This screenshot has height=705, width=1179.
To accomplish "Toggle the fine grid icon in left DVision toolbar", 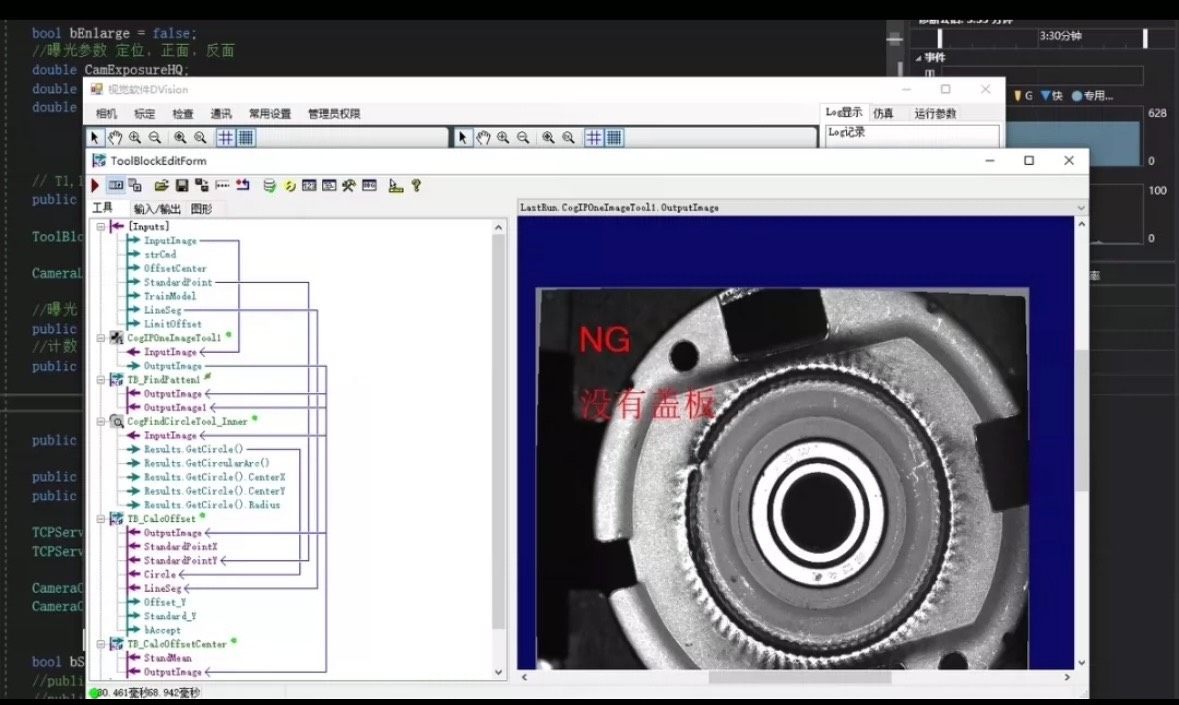I will [x=245, y=138].
